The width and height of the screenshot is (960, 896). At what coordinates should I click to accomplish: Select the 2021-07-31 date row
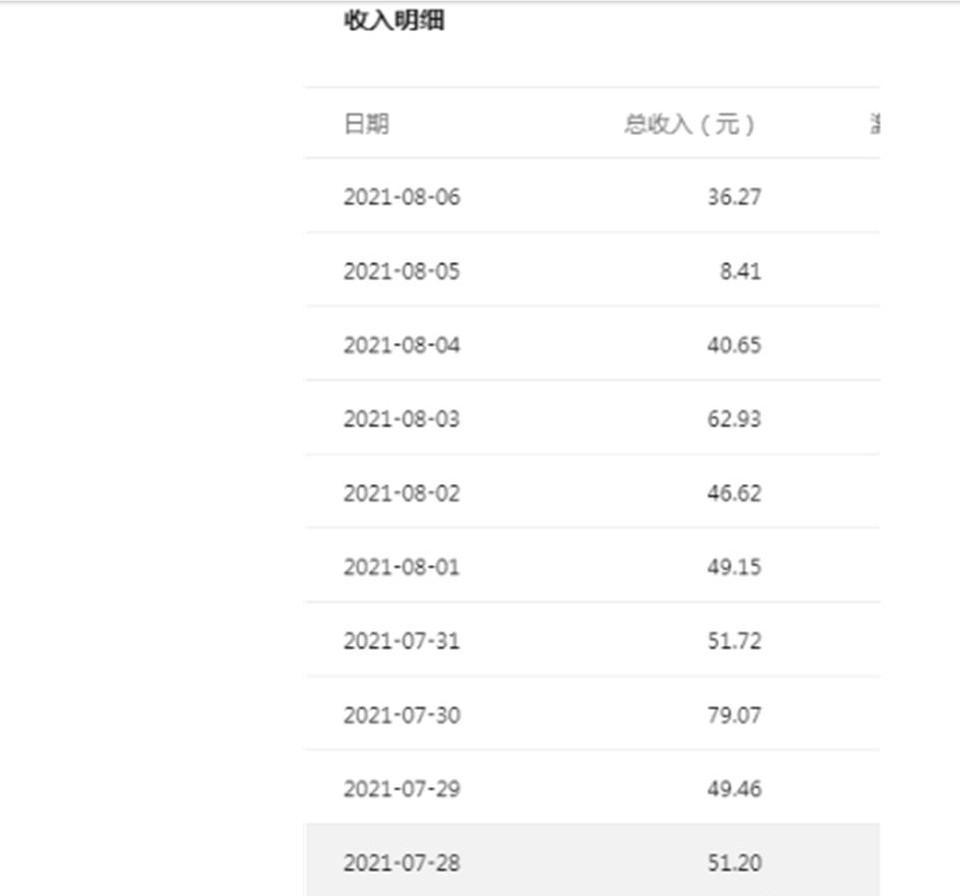coord(402,641)
